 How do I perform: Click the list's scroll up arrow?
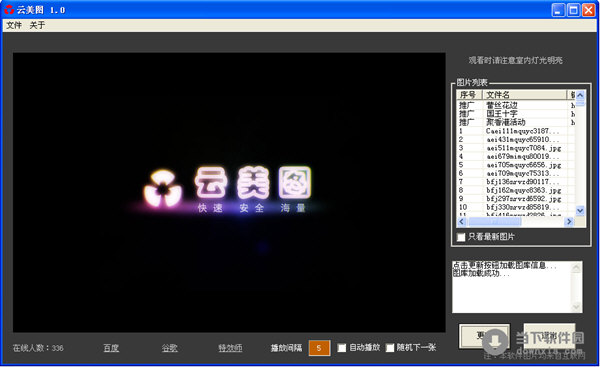coord(580,95)
